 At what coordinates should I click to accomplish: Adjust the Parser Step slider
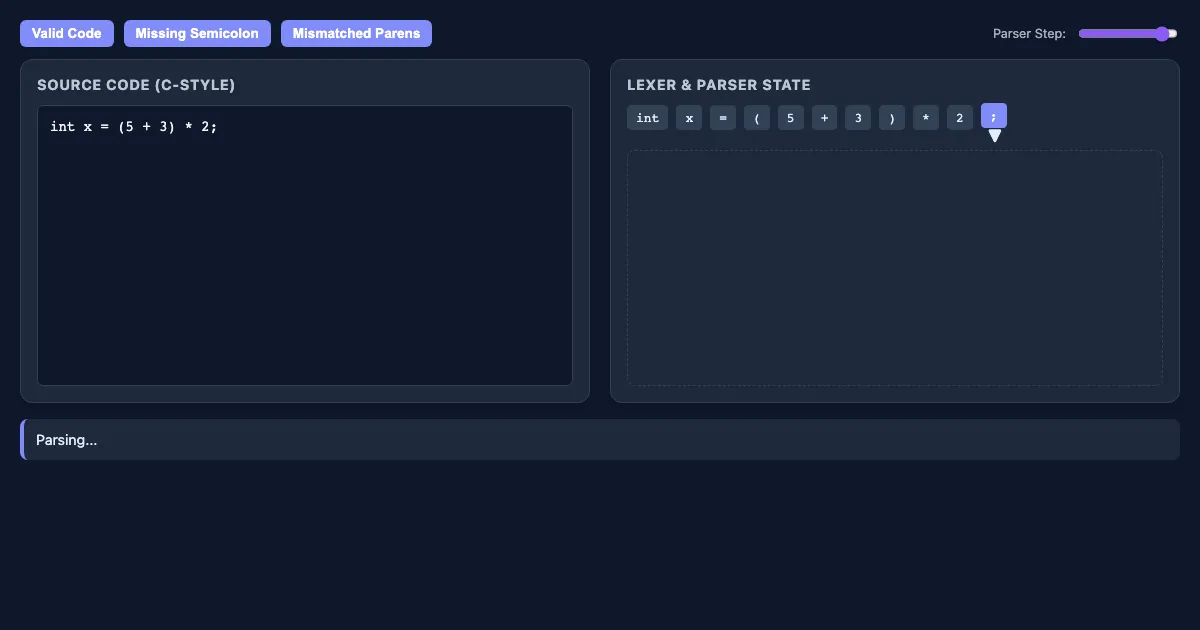tap(1128, 34)
